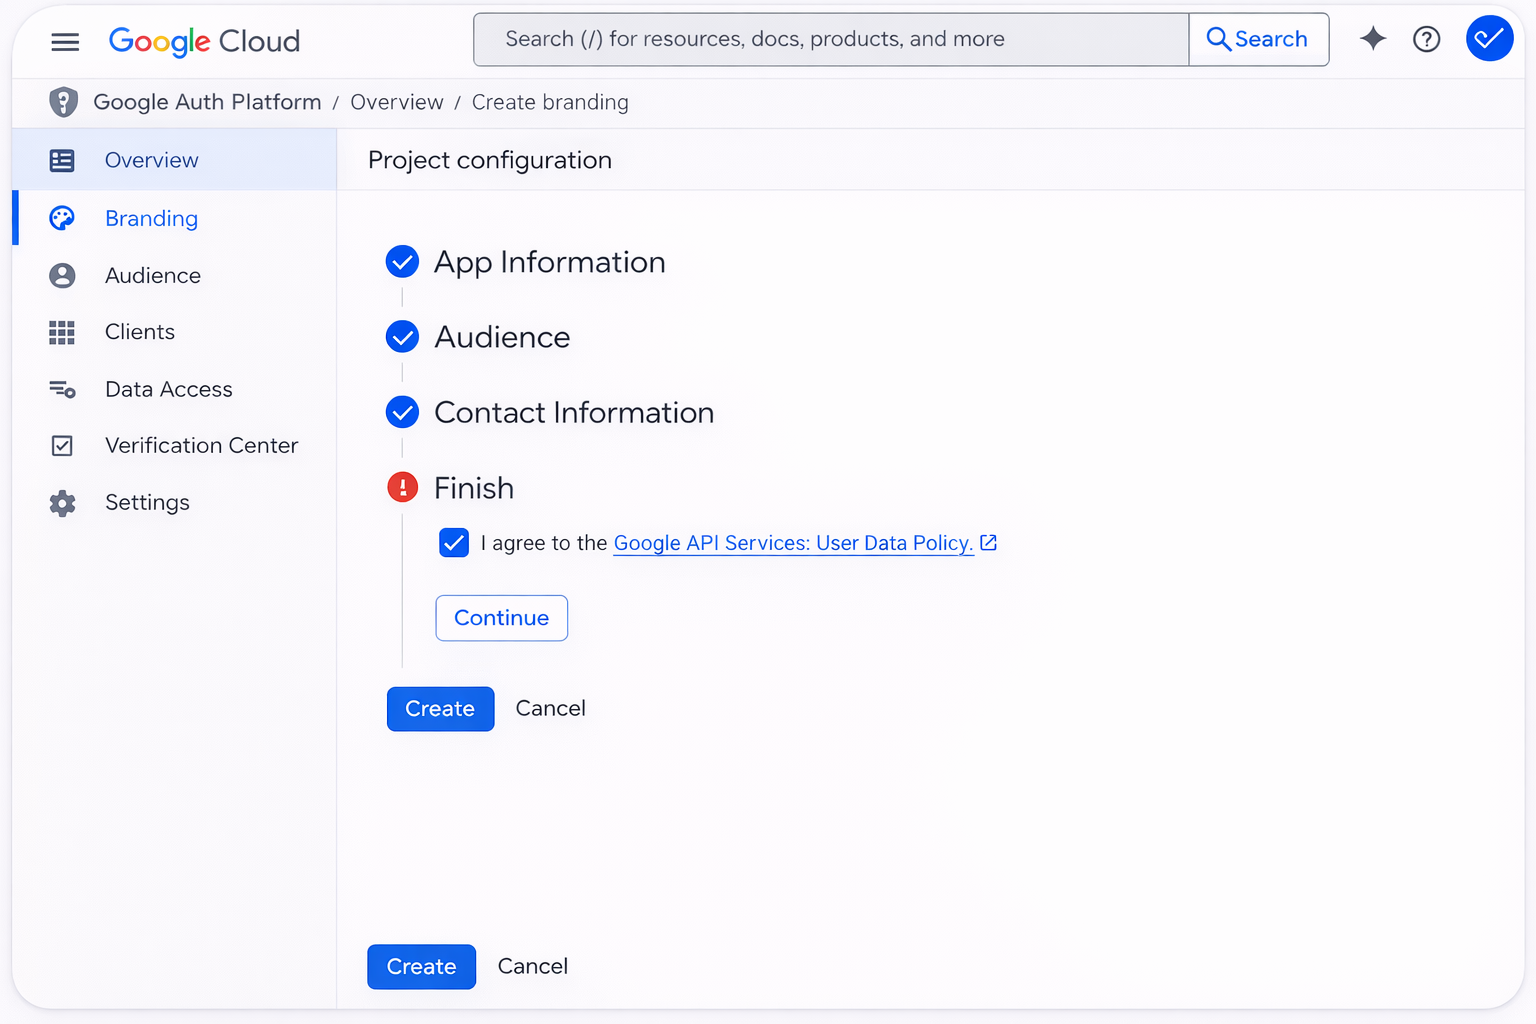Click the Google Auth Platform shield icon
1536x1024 pixels.
63,102
